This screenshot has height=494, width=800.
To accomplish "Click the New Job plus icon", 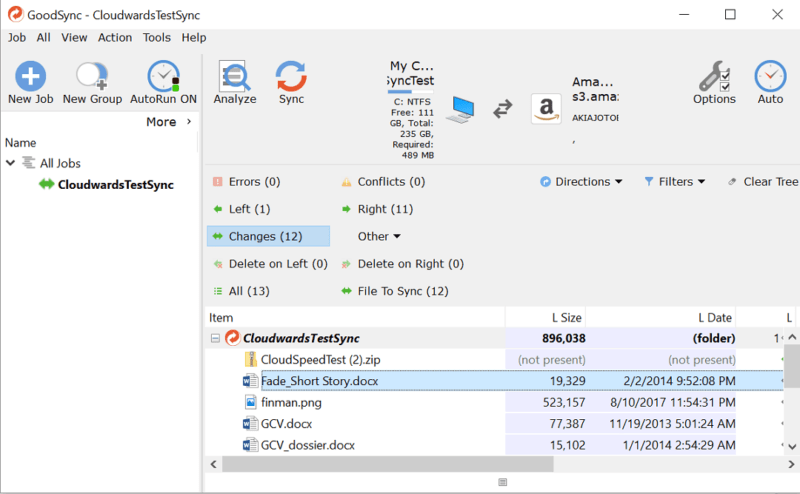I will pyautogui.click(x=31, y=76).
